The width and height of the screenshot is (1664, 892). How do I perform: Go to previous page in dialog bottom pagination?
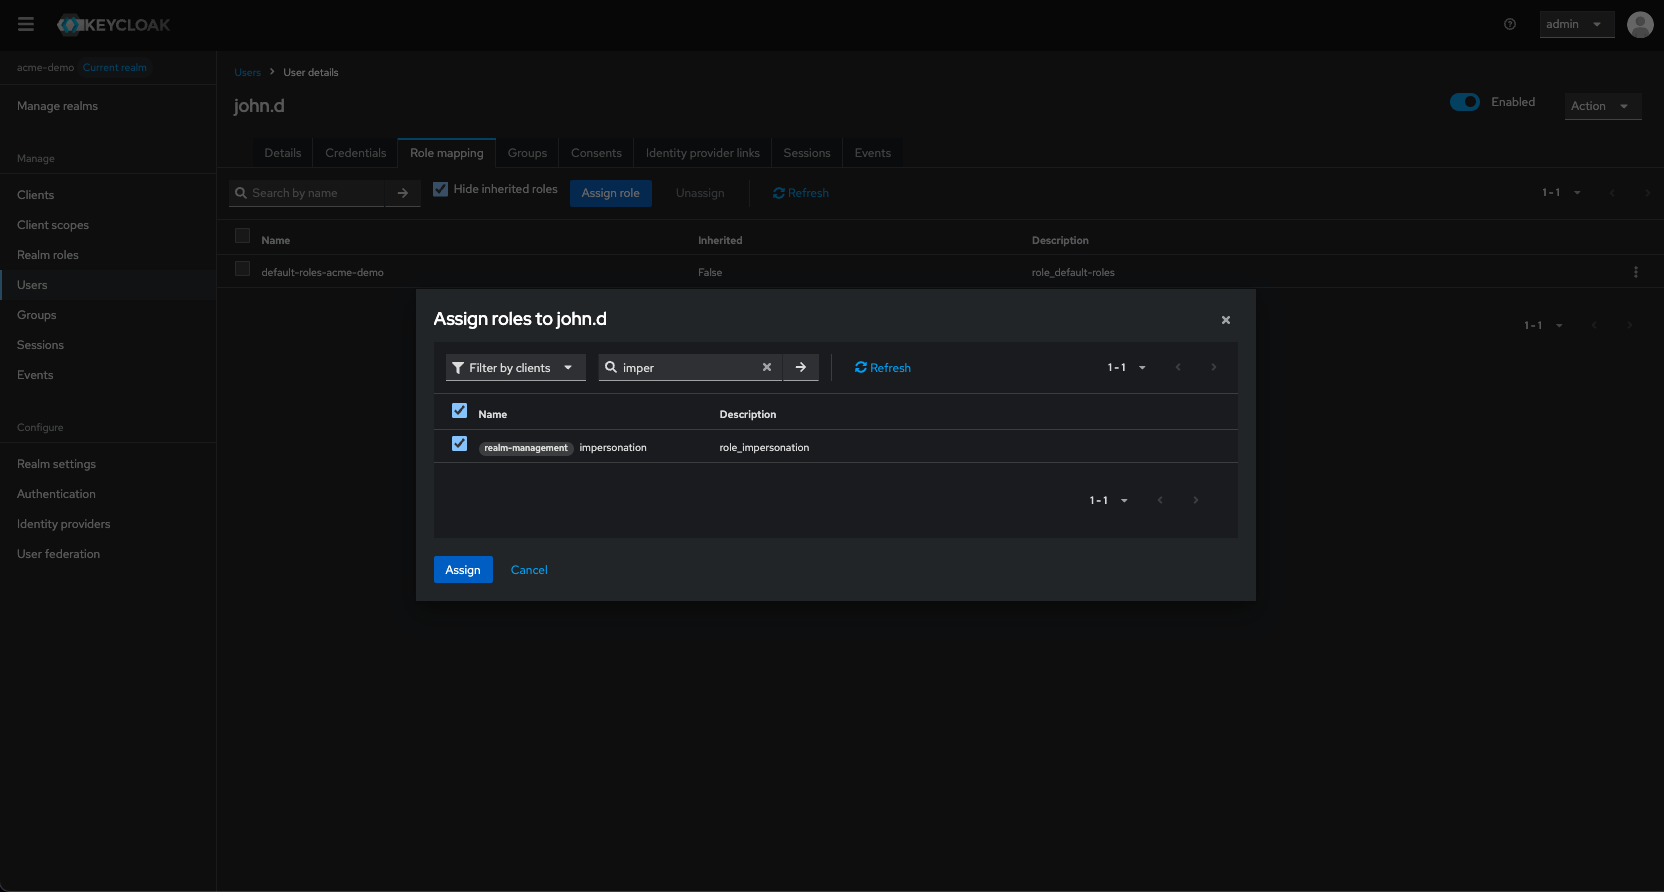click(x=1160, y=500)
